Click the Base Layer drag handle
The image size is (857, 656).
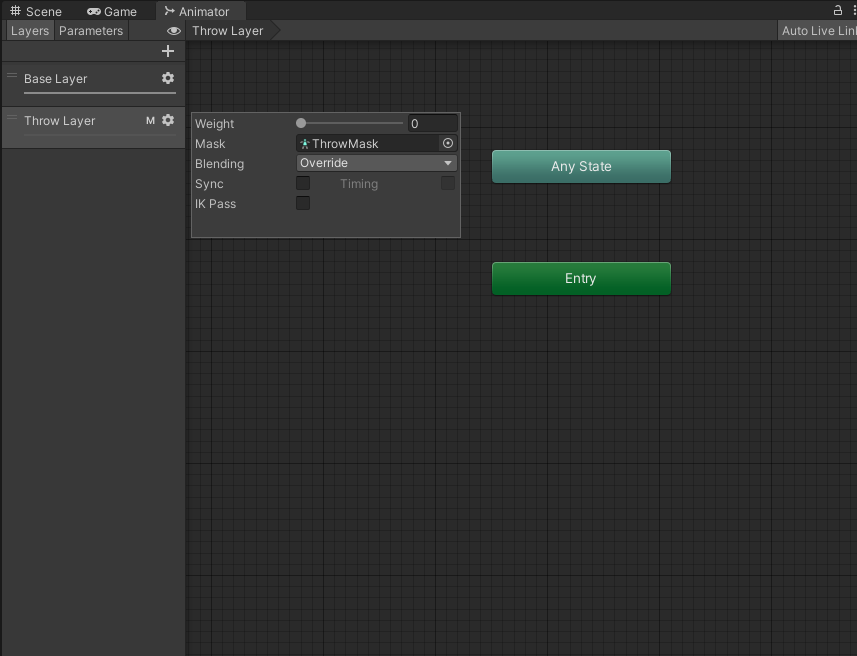pos(12,76)
